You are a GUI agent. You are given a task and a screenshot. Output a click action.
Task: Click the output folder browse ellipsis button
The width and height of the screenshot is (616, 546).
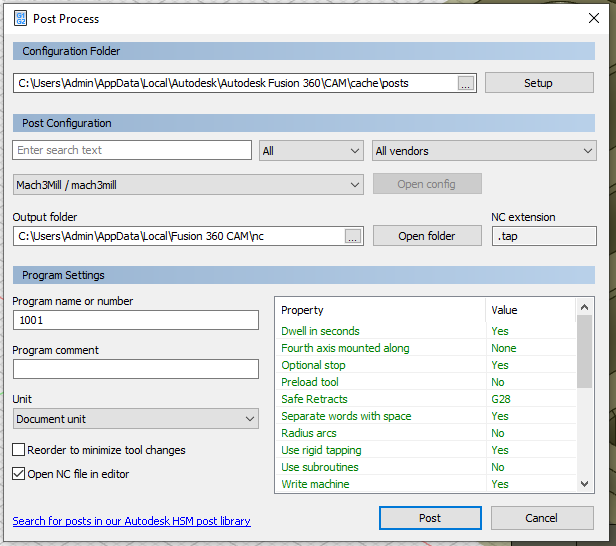tap(352, 237)
